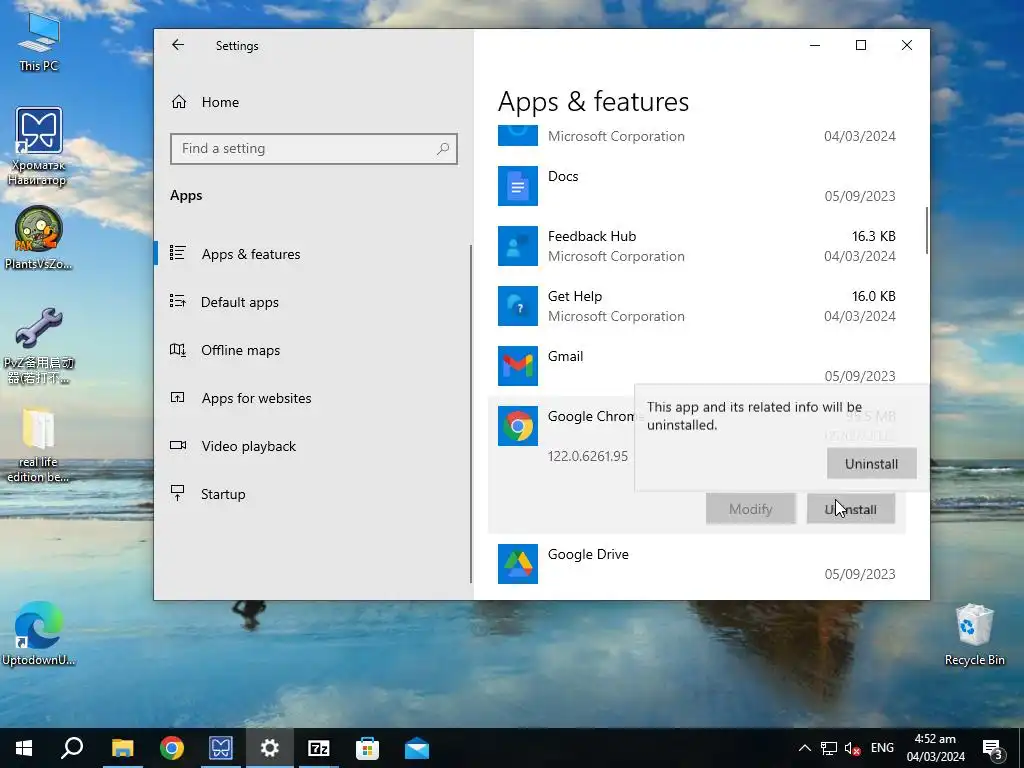Open taskbar Search magnifier
The height and width of the screenshot is (768, 1024).
(x=72, y=748)
